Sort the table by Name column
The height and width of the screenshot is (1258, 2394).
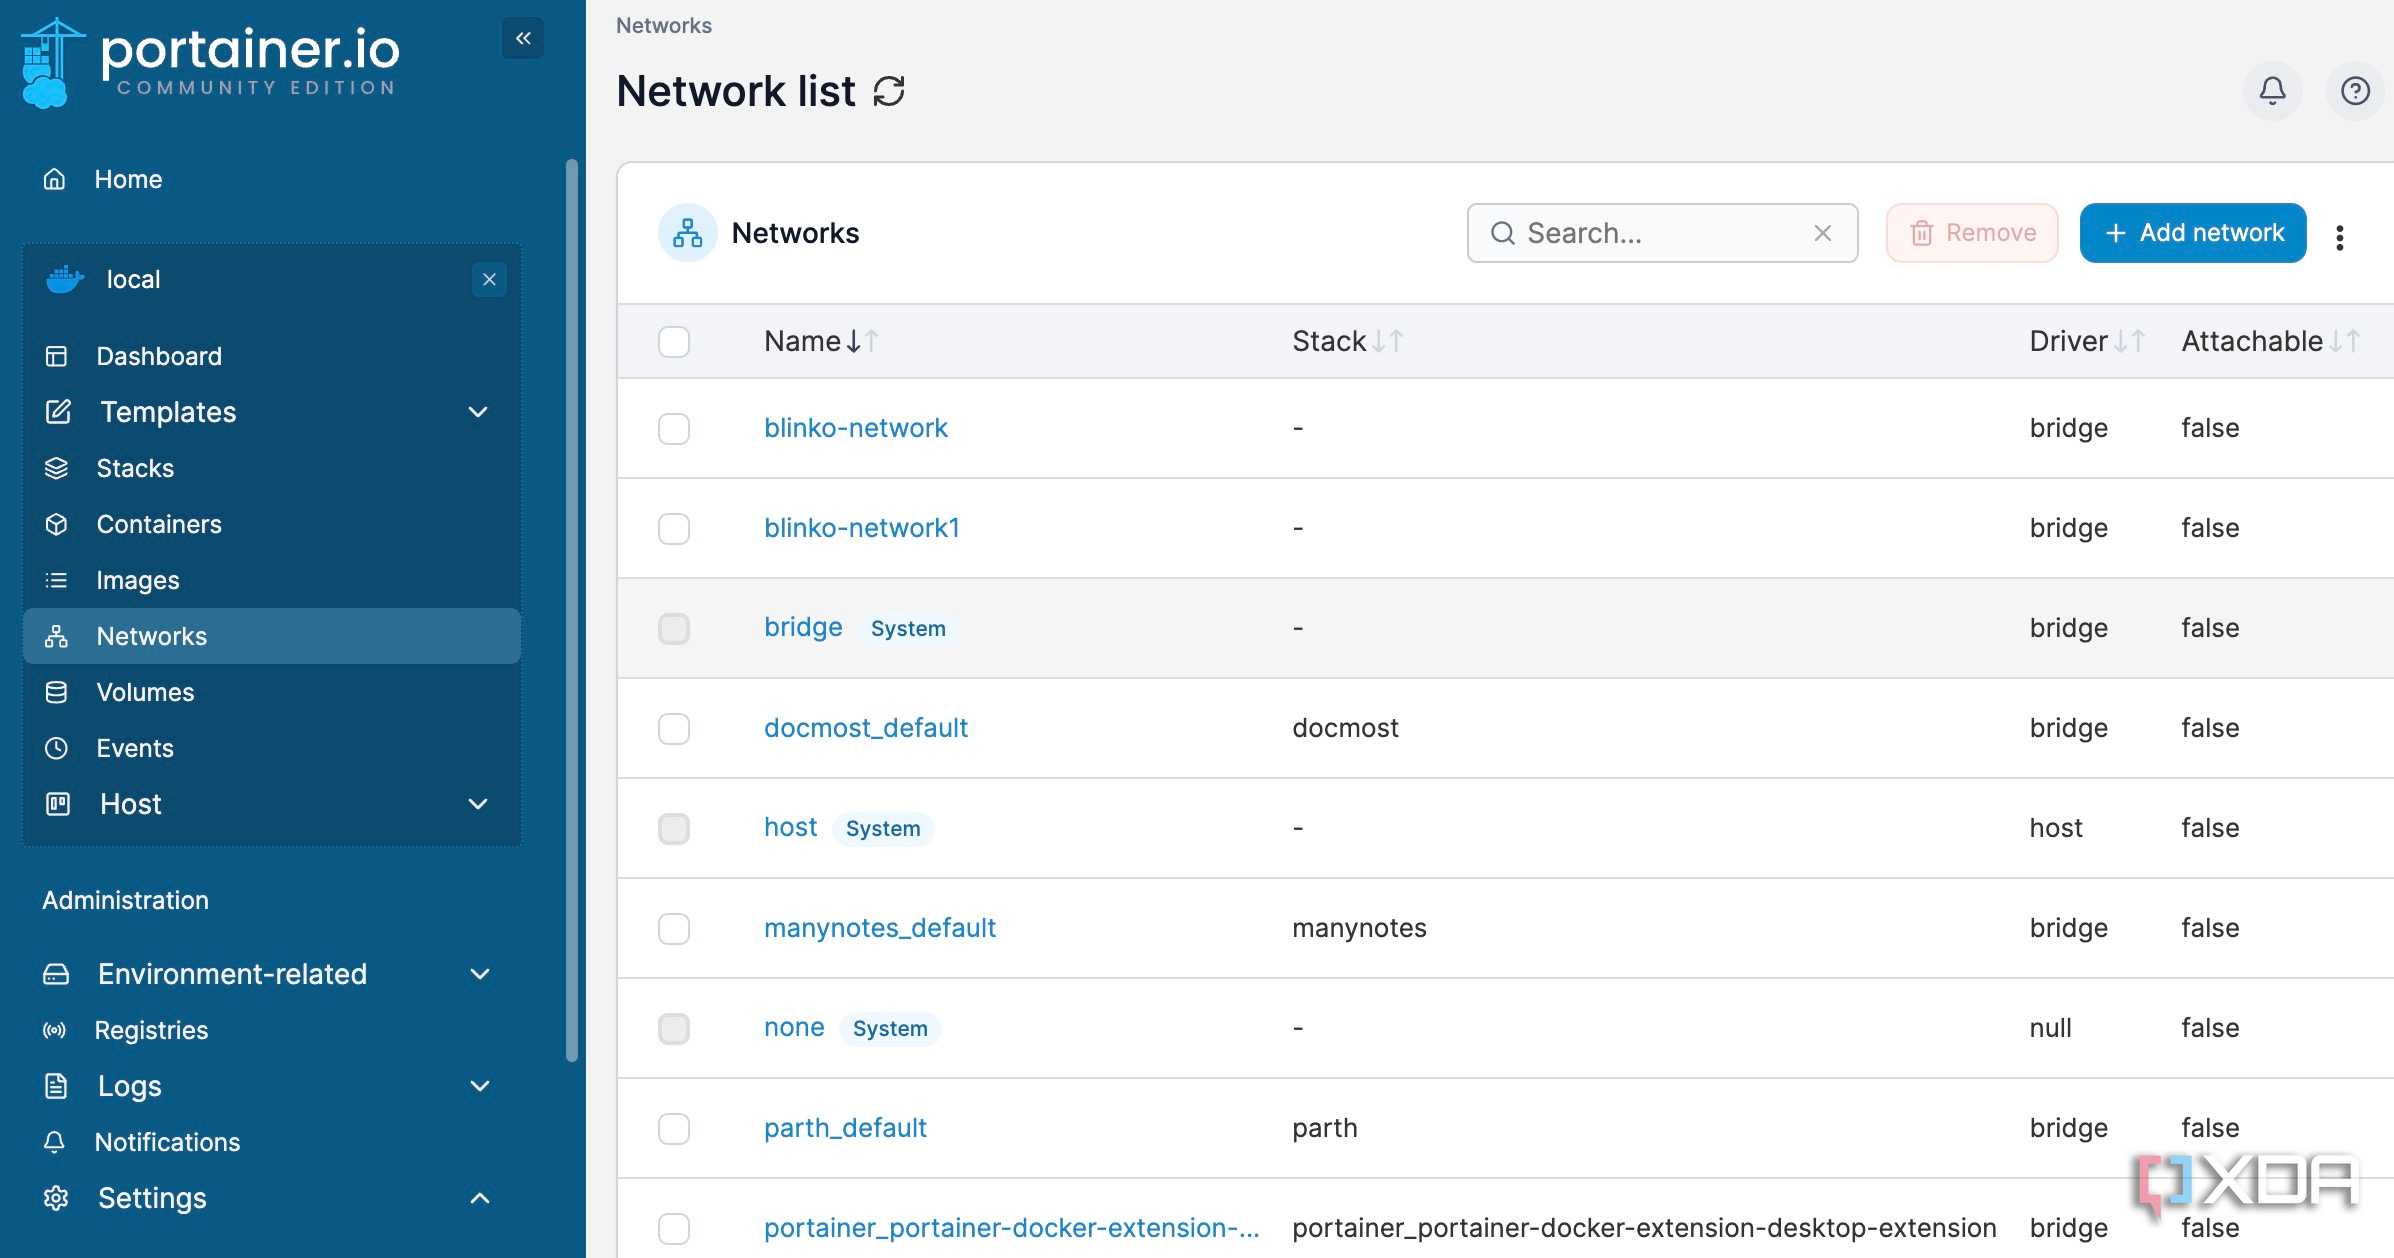pyautogui.click(x=821, y=341)
